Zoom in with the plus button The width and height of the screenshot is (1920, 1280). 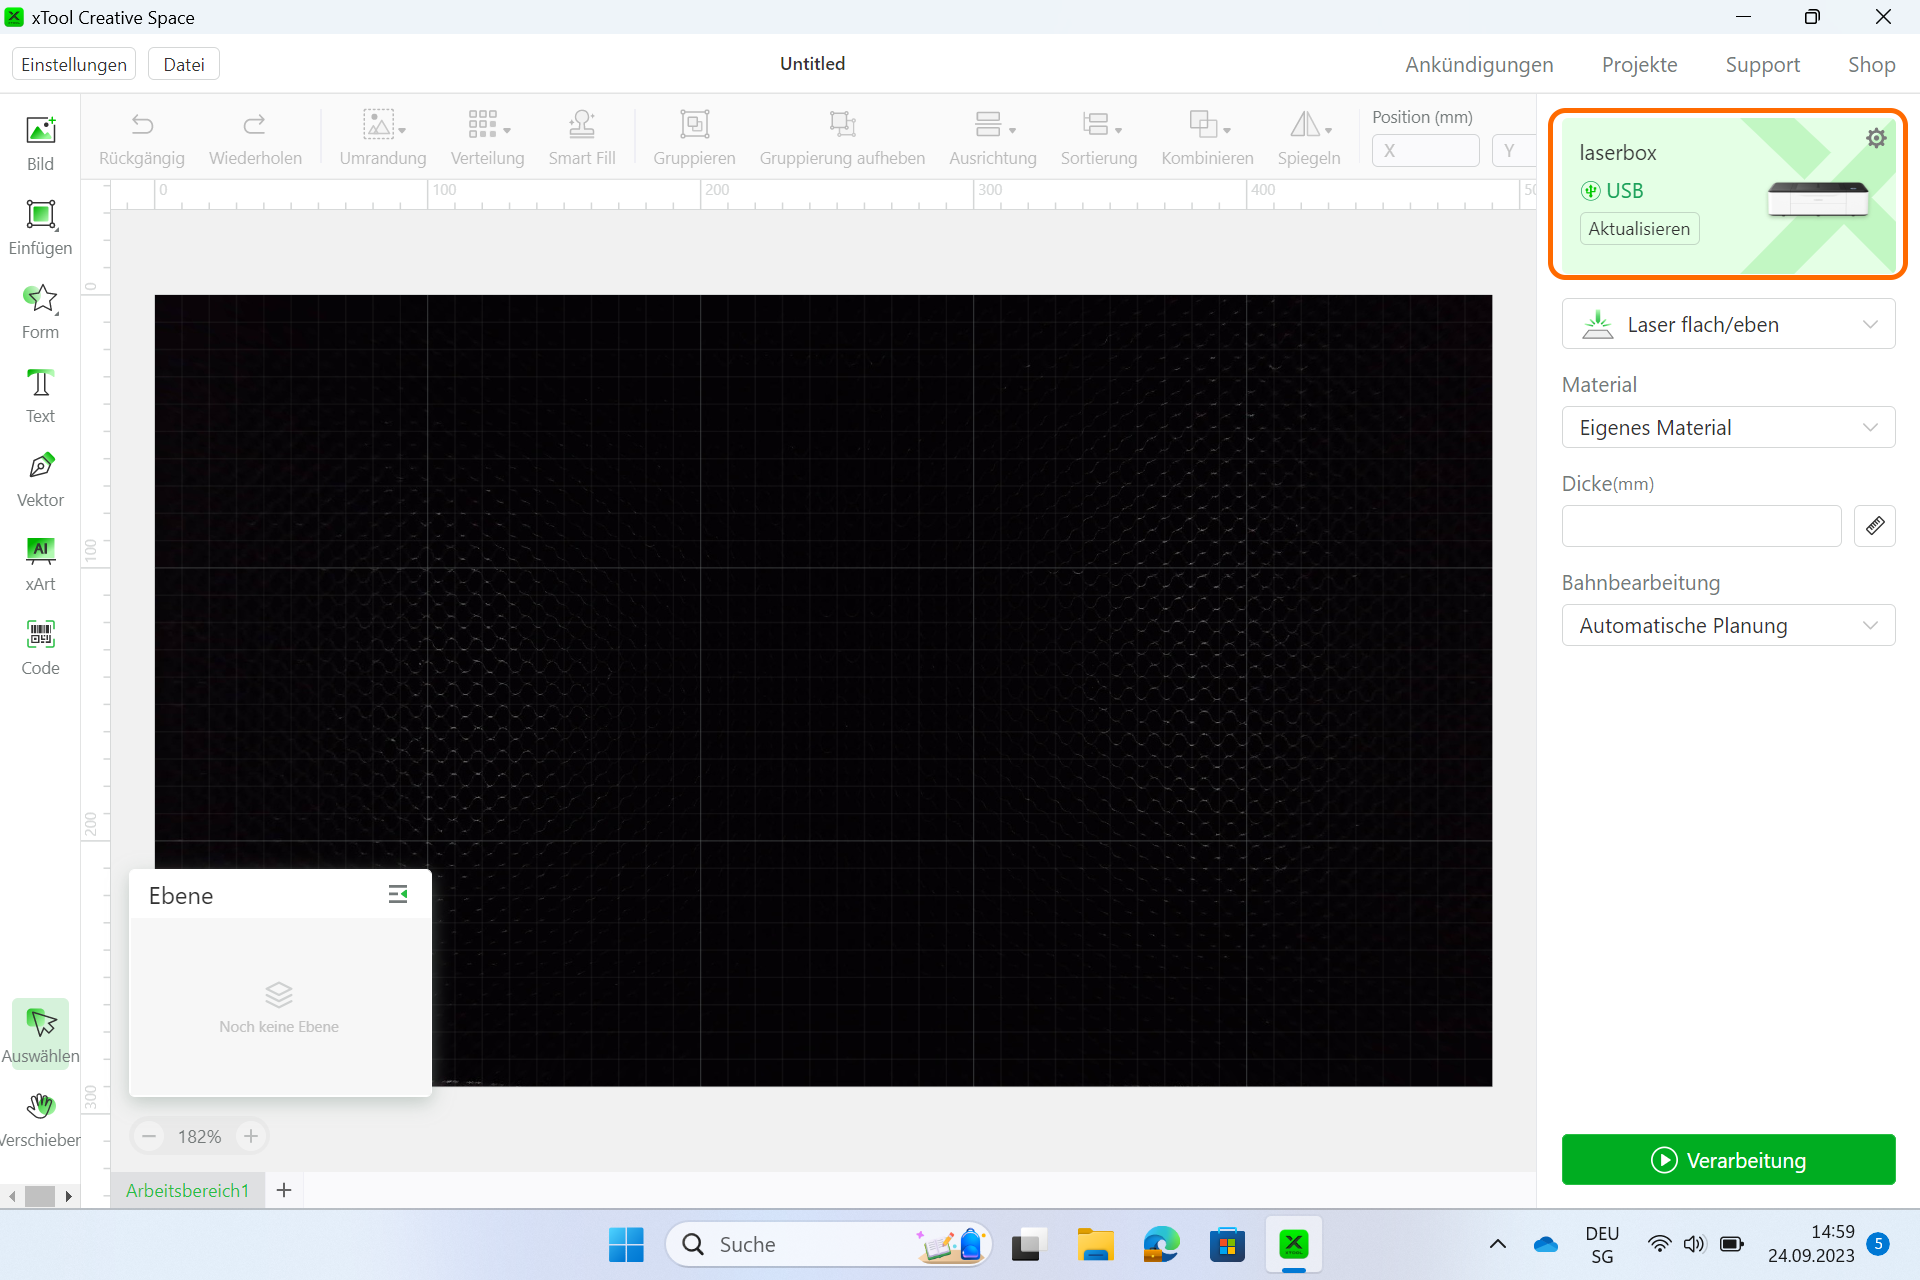251,1136
